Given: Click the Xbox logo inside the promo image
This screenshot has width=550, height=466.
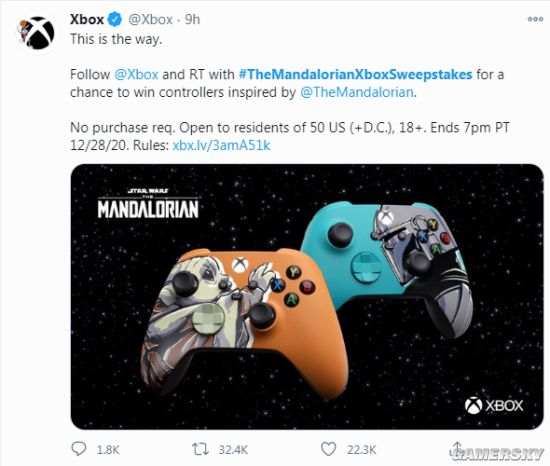Looking at the screenshot, I should pos(494,405).
